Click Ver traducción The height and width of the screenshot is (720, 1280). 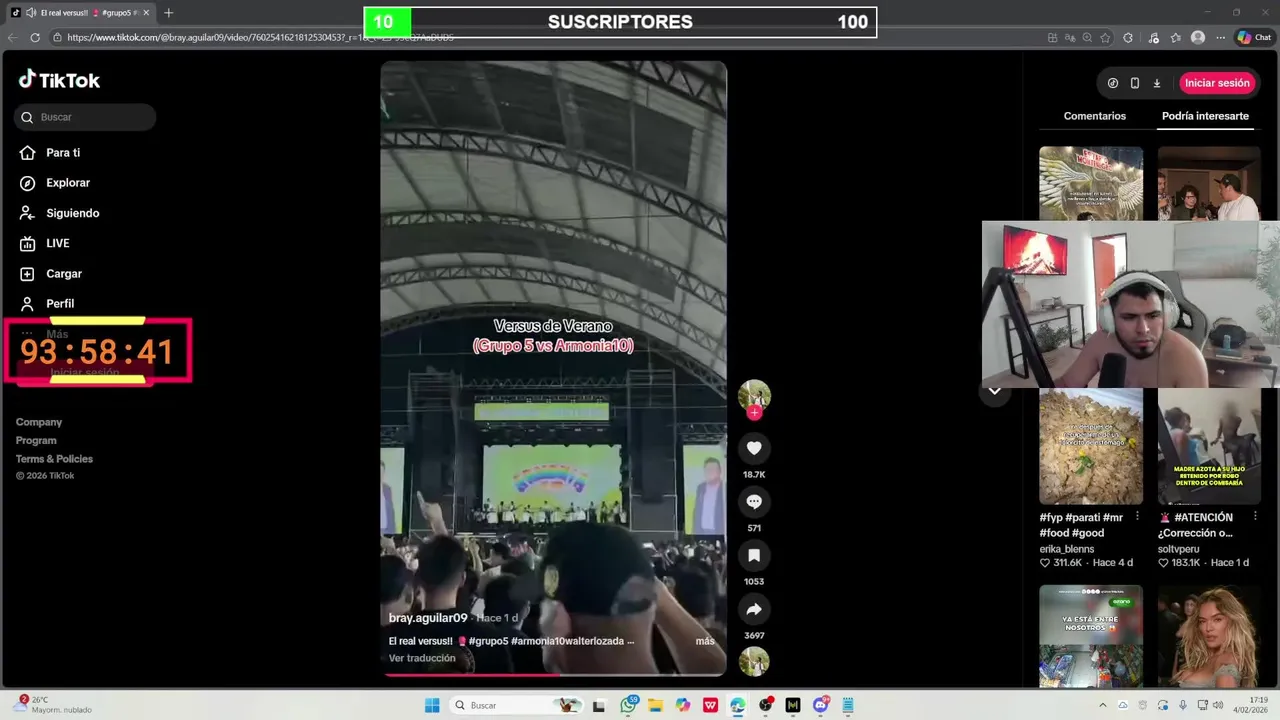[422, 658]
